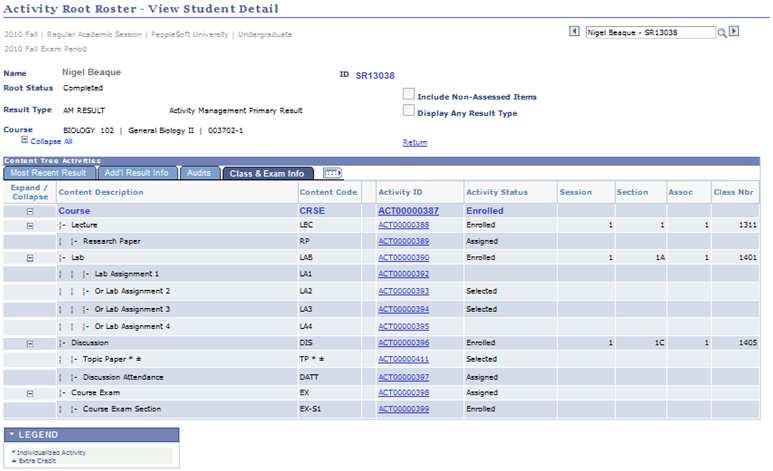Collapse the LEGEND section triangle
The width and height of the screenshot is (773, 471).
point(12,435)
